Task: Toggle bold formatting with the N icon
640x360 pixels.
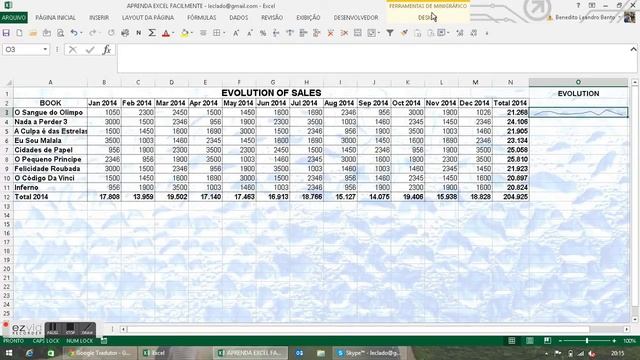Action: (139, 33)
